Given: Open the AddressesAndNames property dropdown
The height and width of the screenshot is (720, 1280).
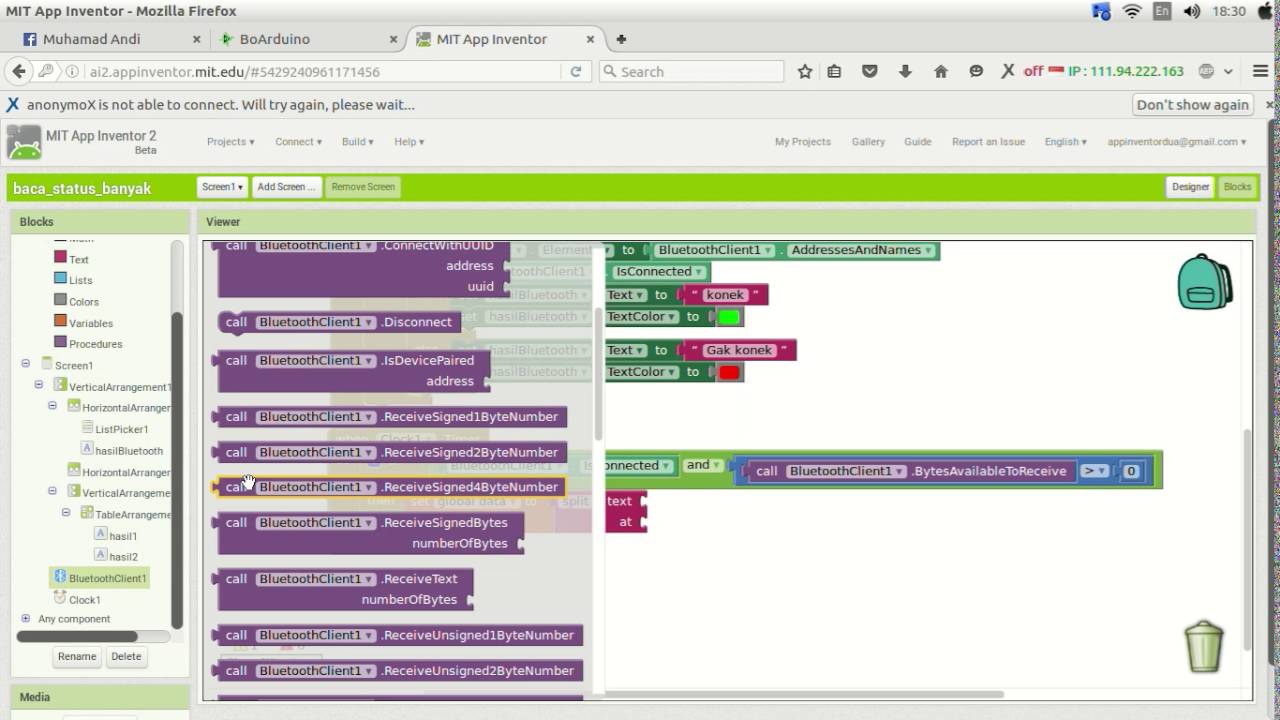Looking at the screenshot, I should coord(861,250).
